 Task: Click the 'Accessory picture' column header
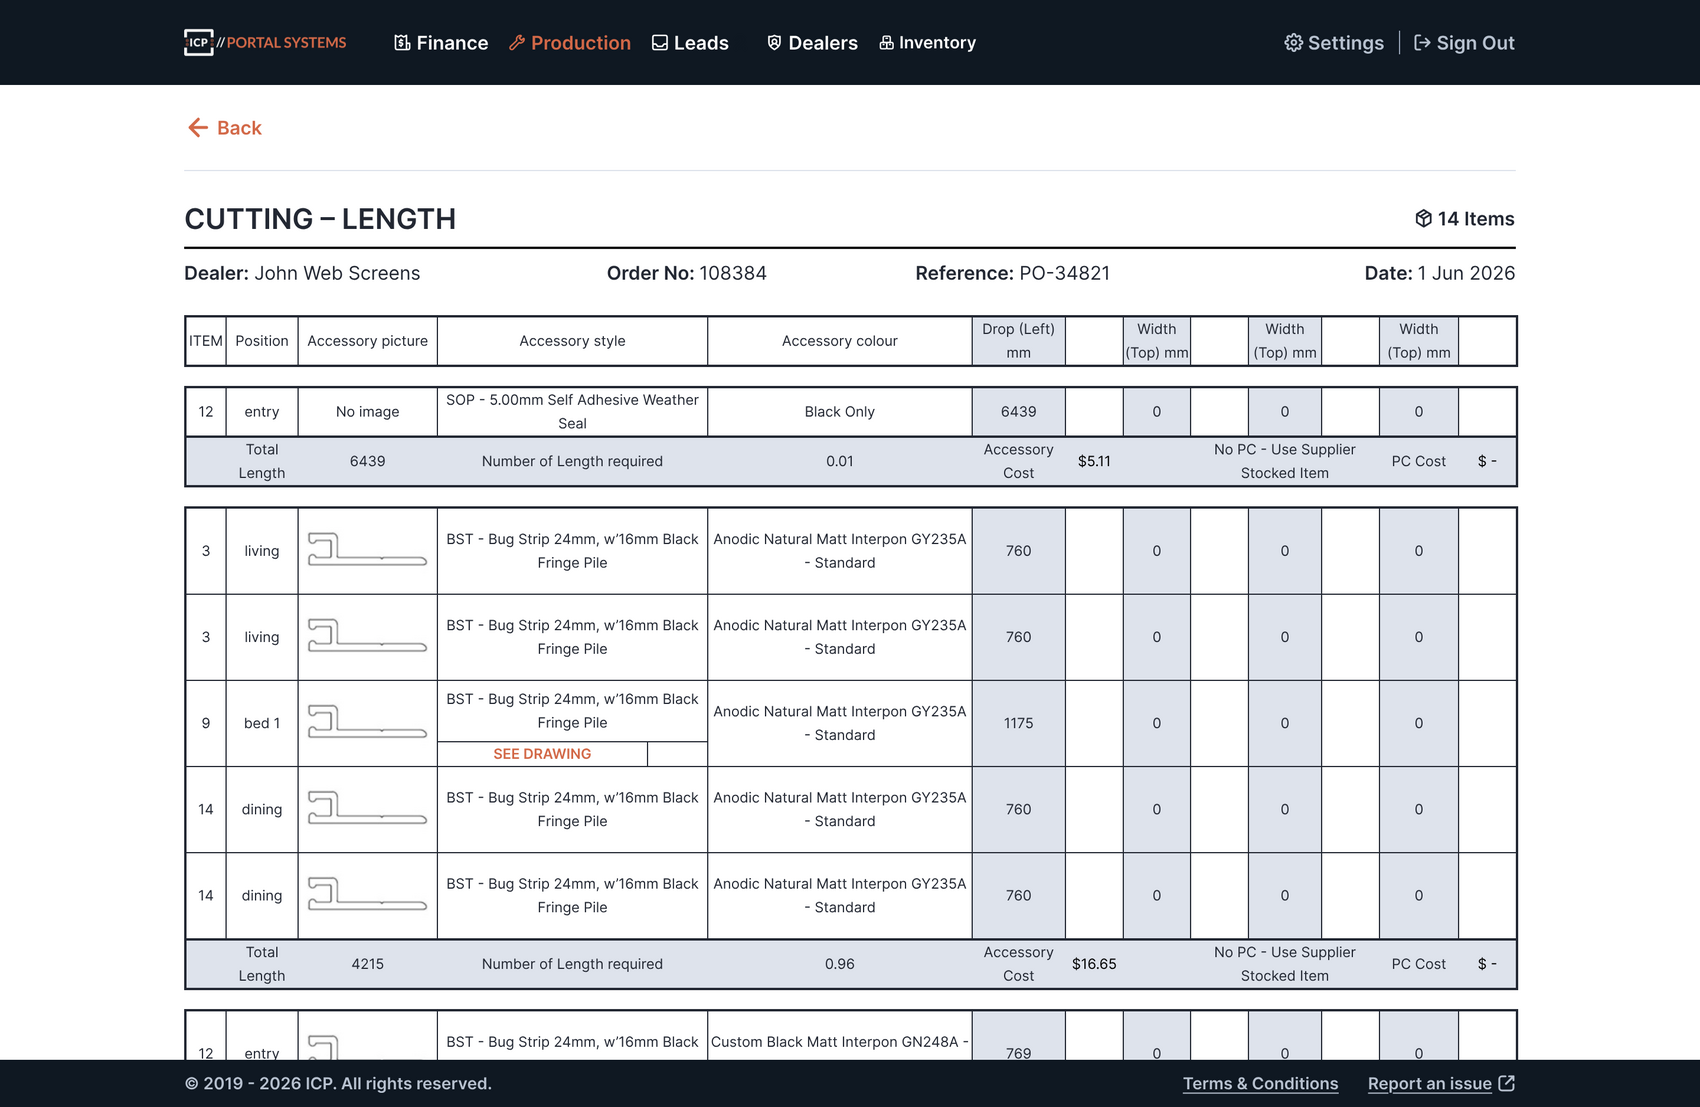pos(367,341)
